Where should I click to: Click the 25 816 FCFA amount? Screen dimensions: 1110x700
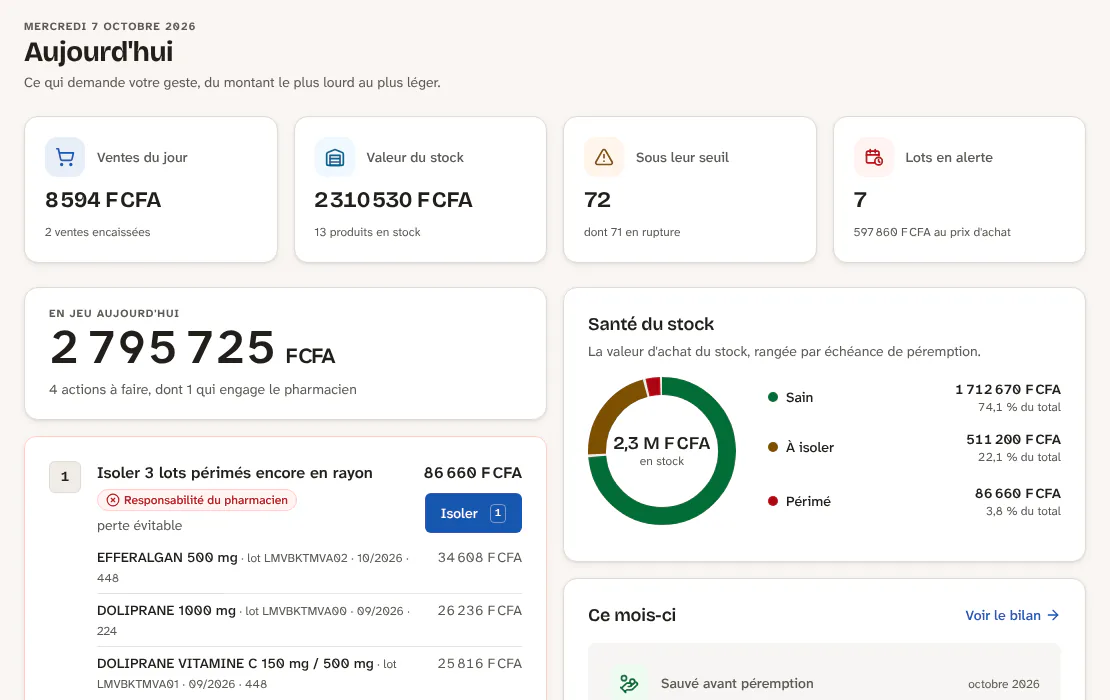point(480,664)
